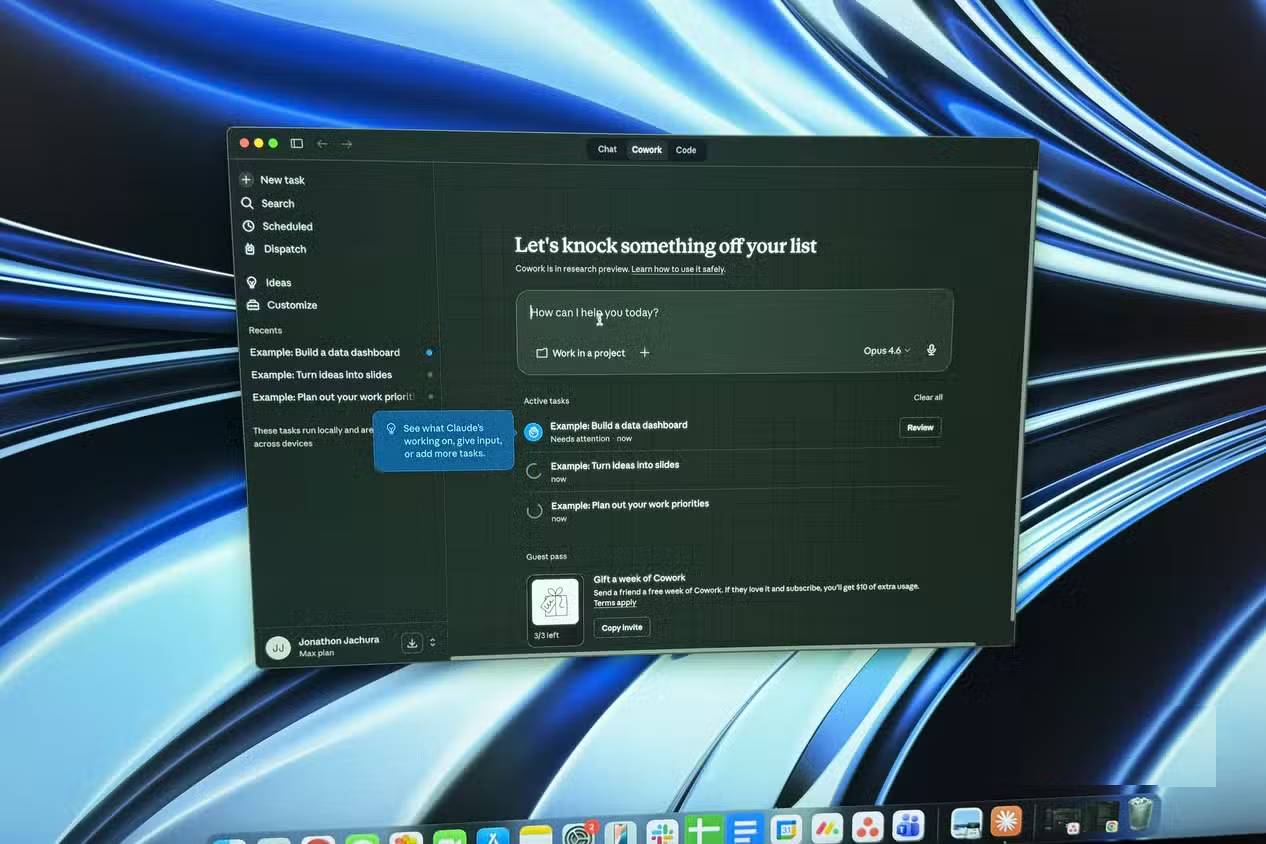Image resolution: width=1266 pixels, height=844 pixels.
Task: Click the back navigation arrow
Action: point(322,144)
